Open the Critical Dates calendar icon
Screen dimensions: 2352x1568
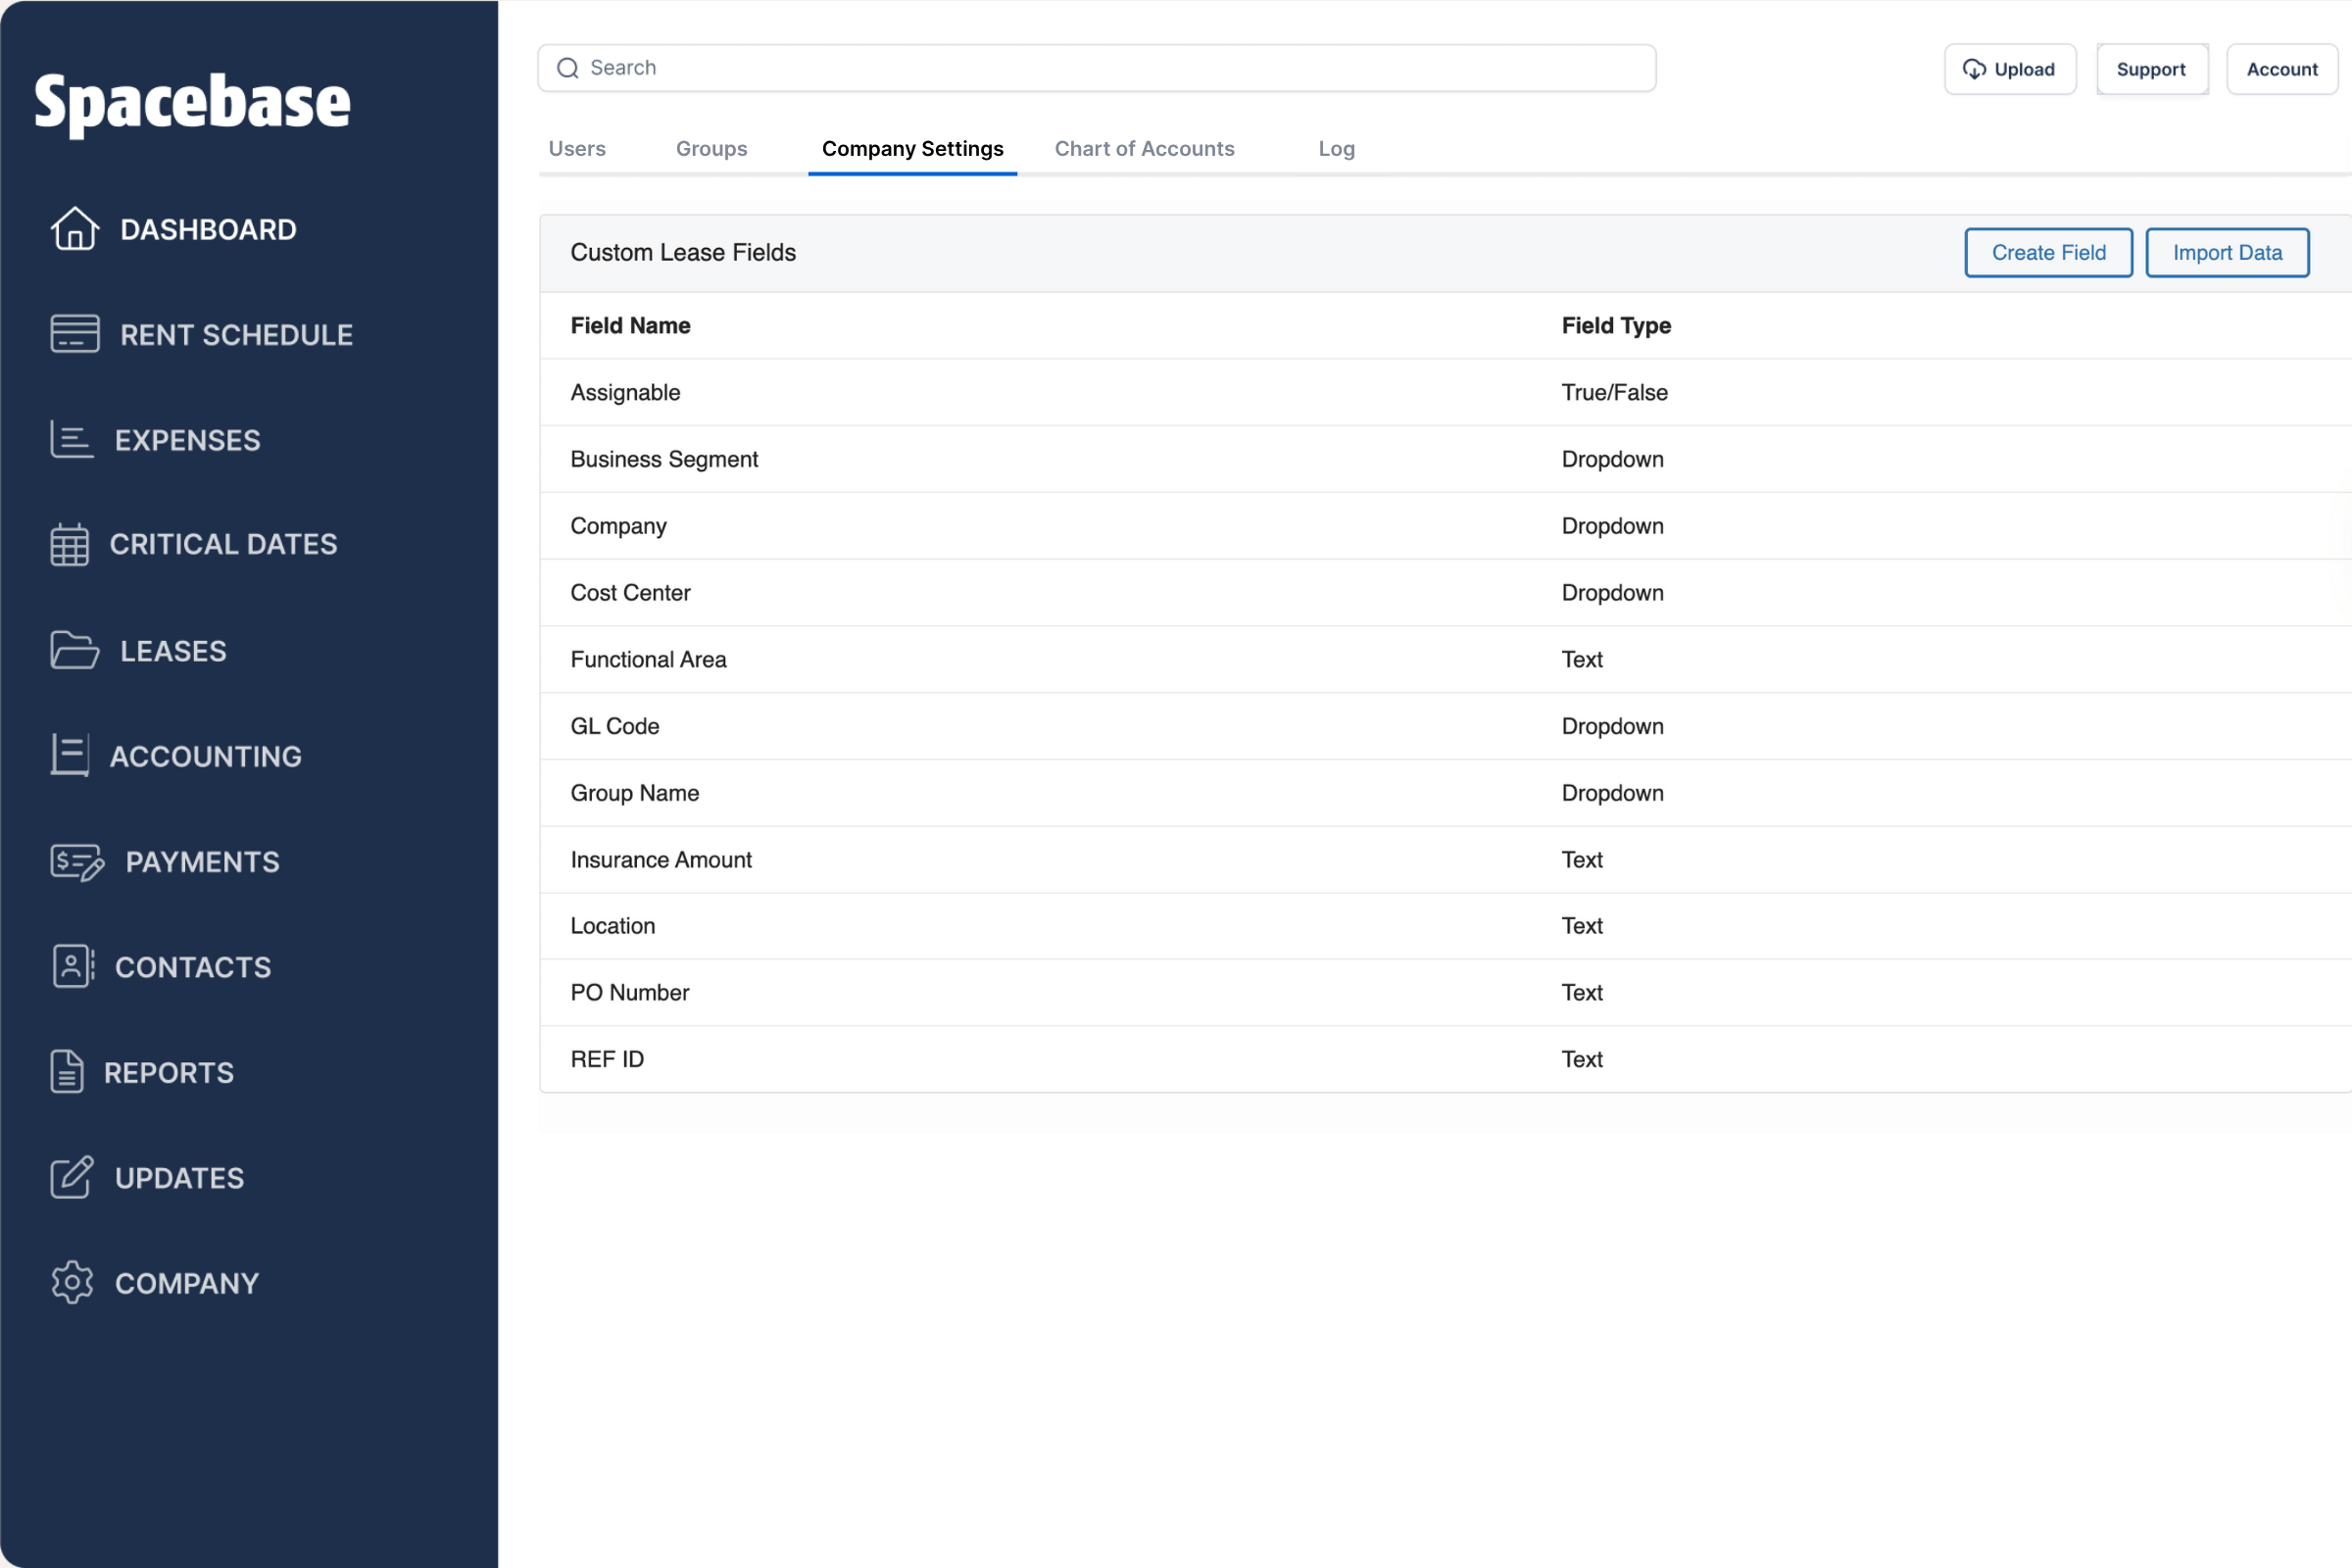[x=71, y=544]
